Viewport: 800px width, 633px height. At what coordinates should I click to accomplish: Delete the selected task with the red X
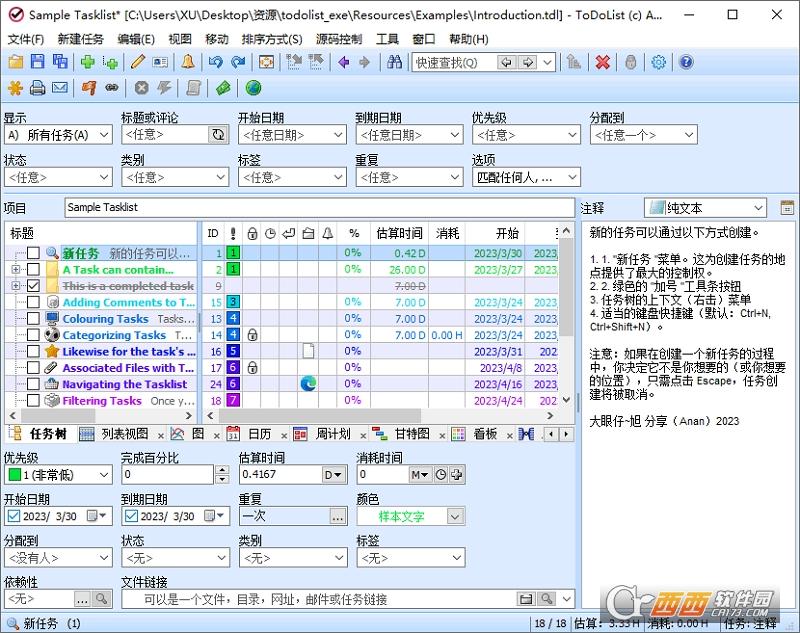603,62
